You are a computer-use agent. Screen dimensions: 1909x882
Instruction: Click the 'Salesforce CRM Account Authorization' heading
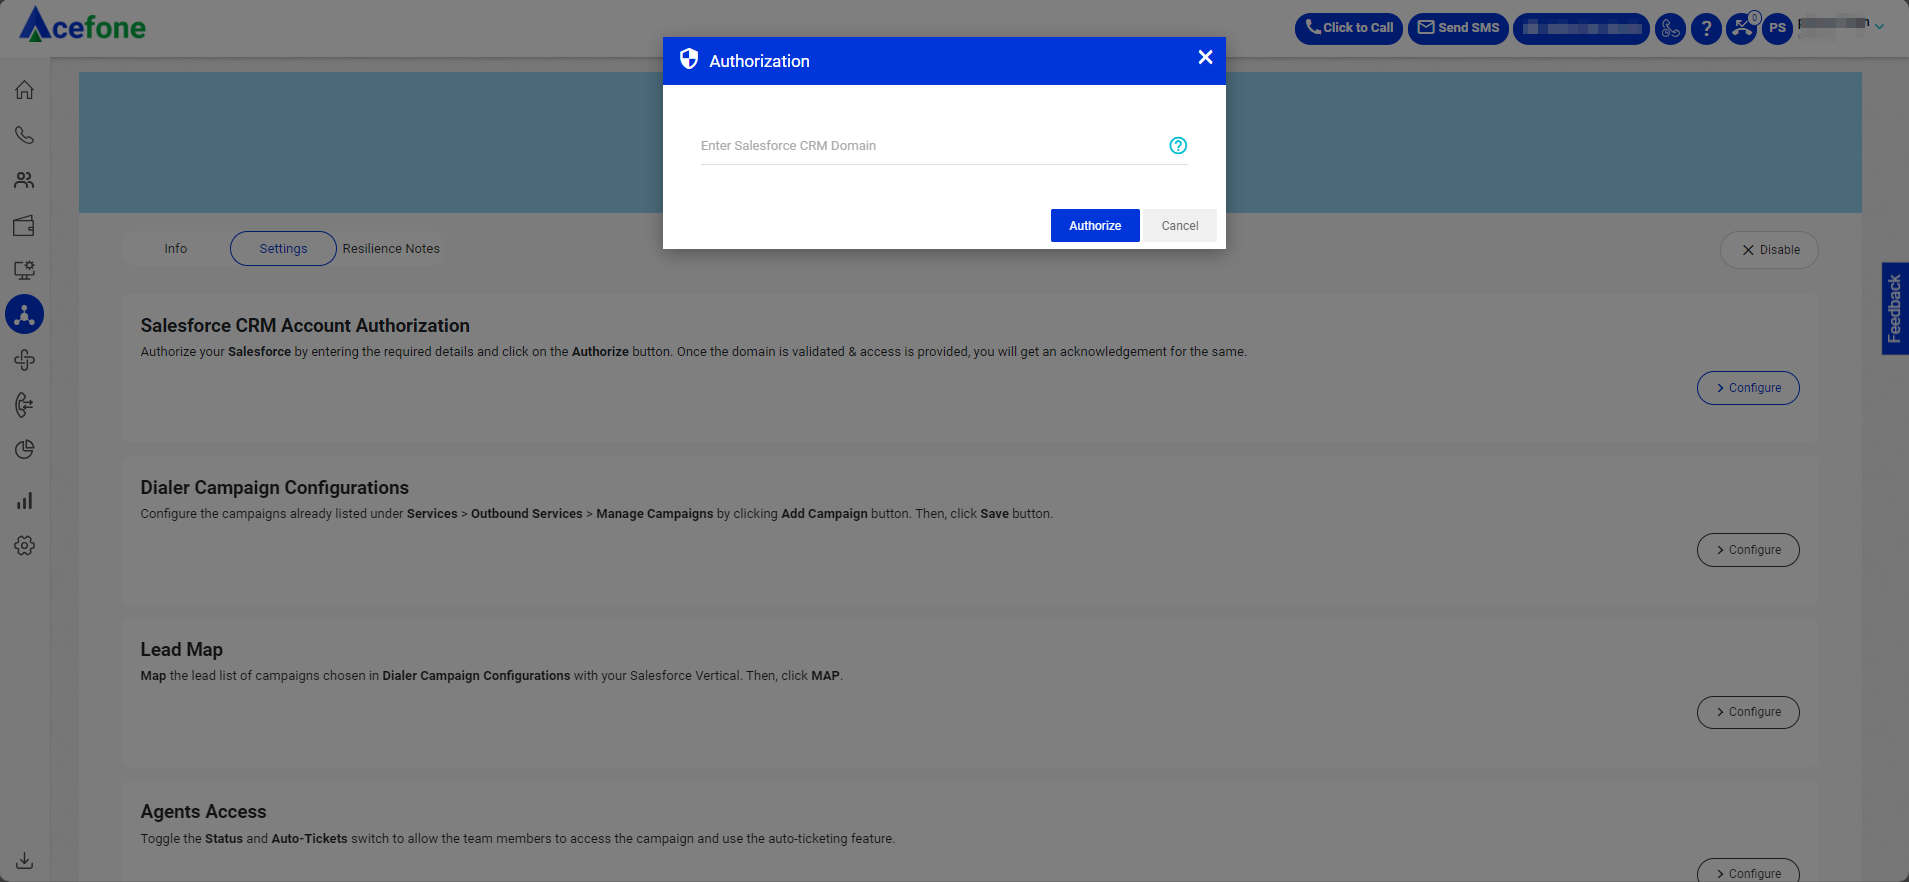(305, 326)
